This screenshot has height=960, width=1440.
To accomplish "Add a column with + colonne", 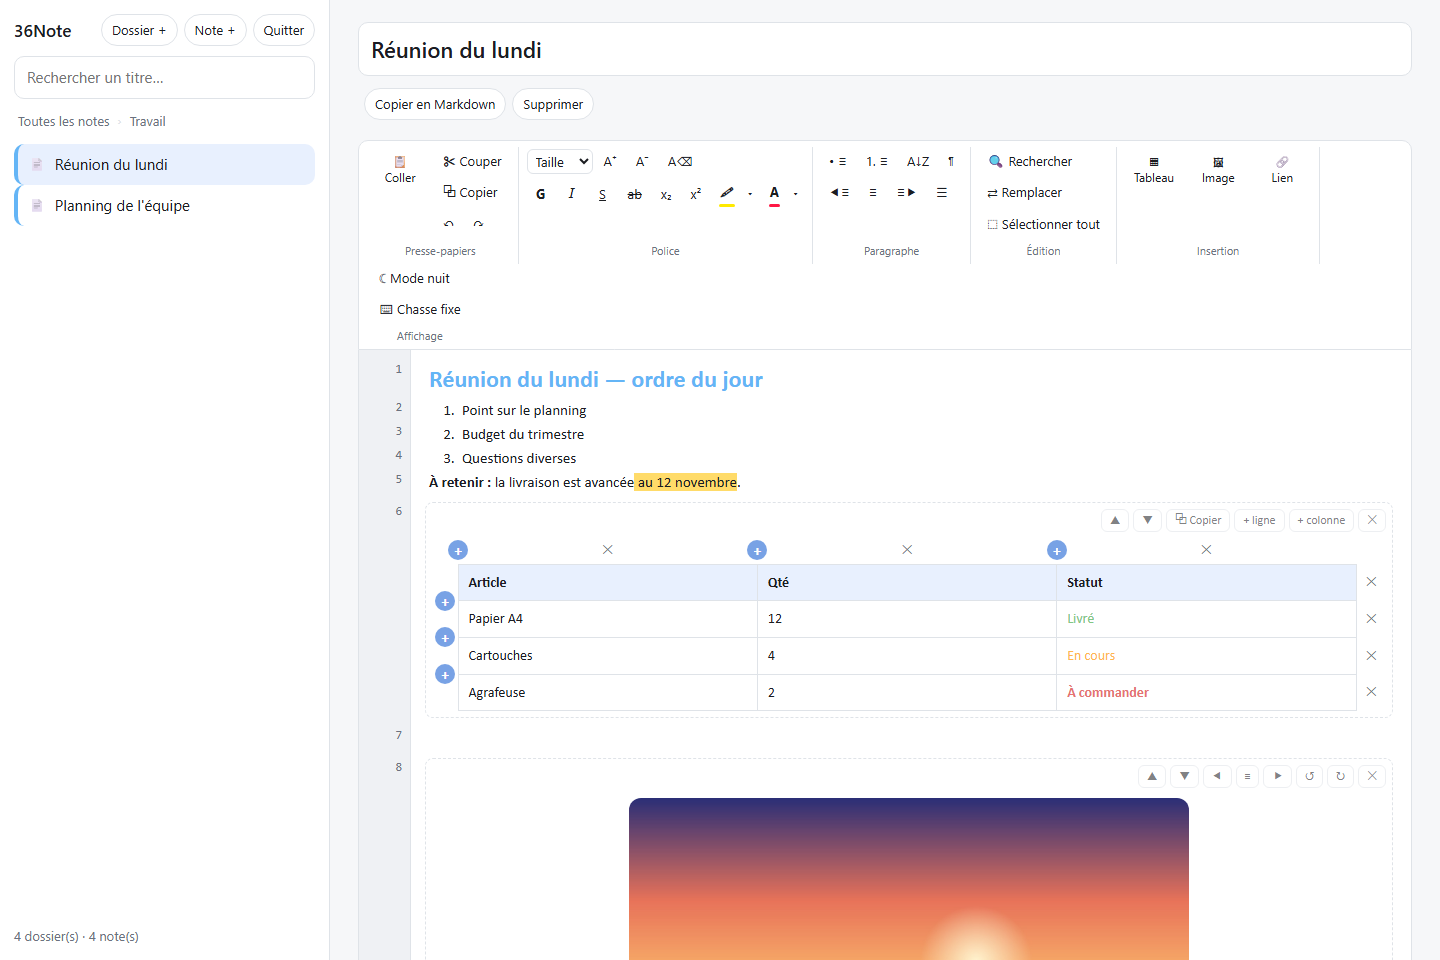I will (x=1321, y=520).
